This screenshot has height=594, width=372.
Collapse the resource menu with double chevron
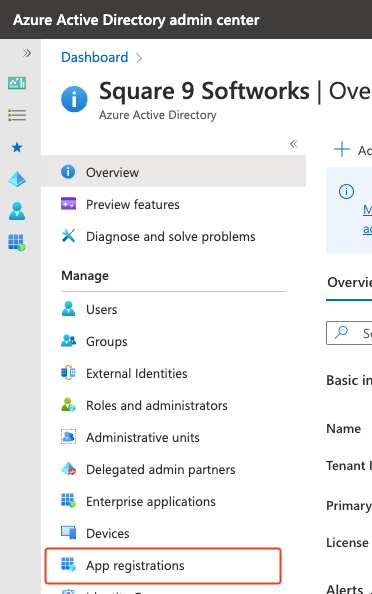pyautogui.click(x=294, y=144)
